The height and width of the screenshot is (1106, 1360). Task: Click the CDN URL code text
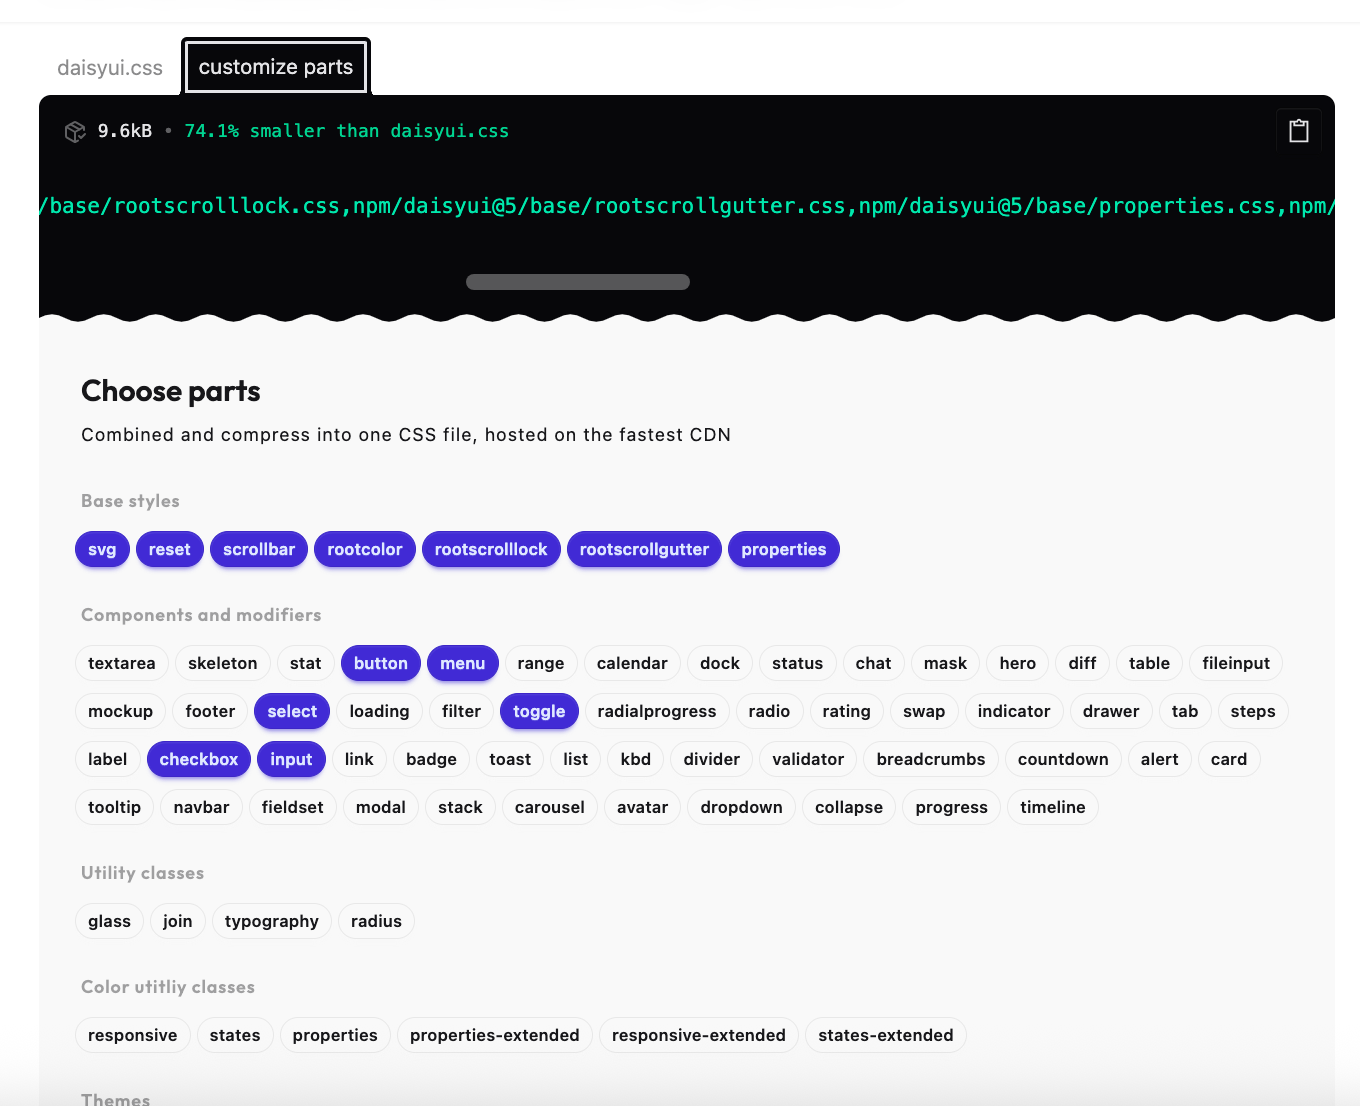[687, 206]
